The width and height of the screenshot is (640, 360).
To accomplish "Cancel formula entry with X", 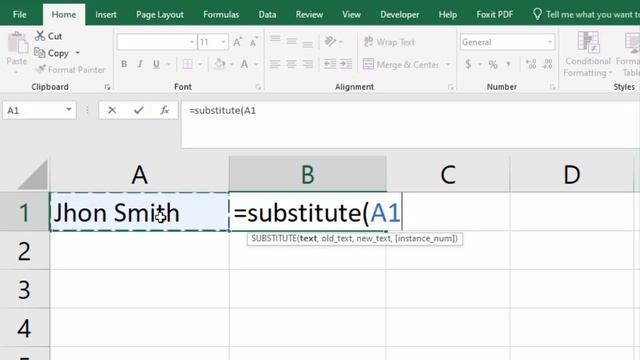I will [112, 110].
